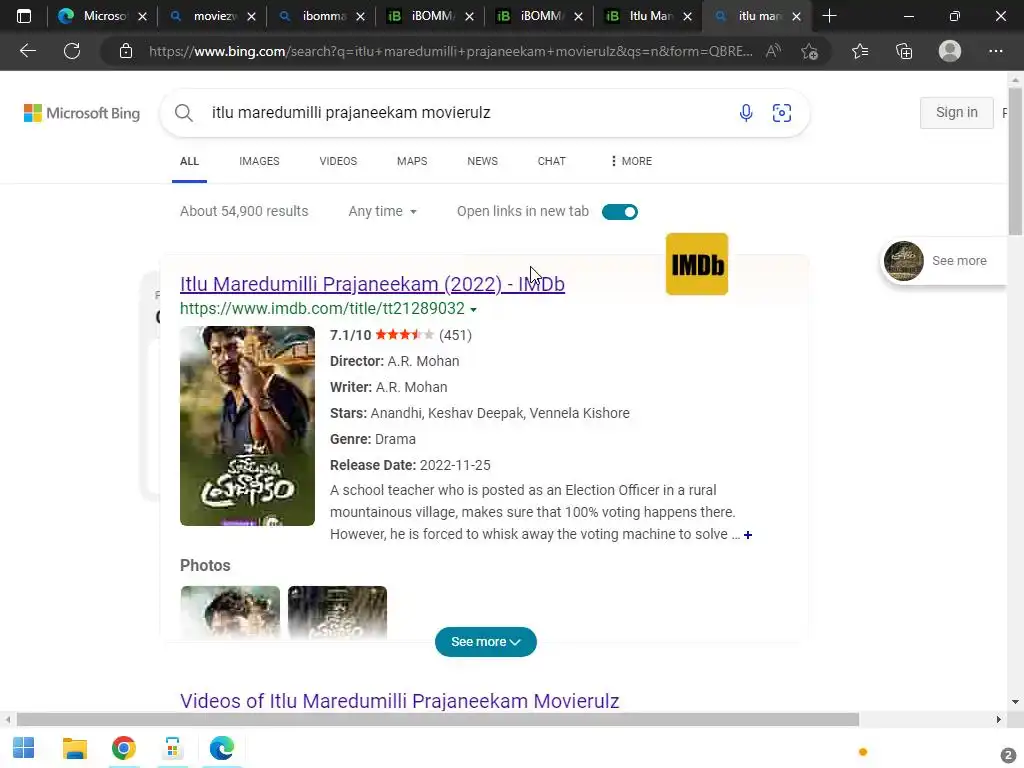The height and width of the screenshot is (768, 1024).
Task: Open Videos of Itlu Maredumilli Prajaneekam link
Action: 400,701
